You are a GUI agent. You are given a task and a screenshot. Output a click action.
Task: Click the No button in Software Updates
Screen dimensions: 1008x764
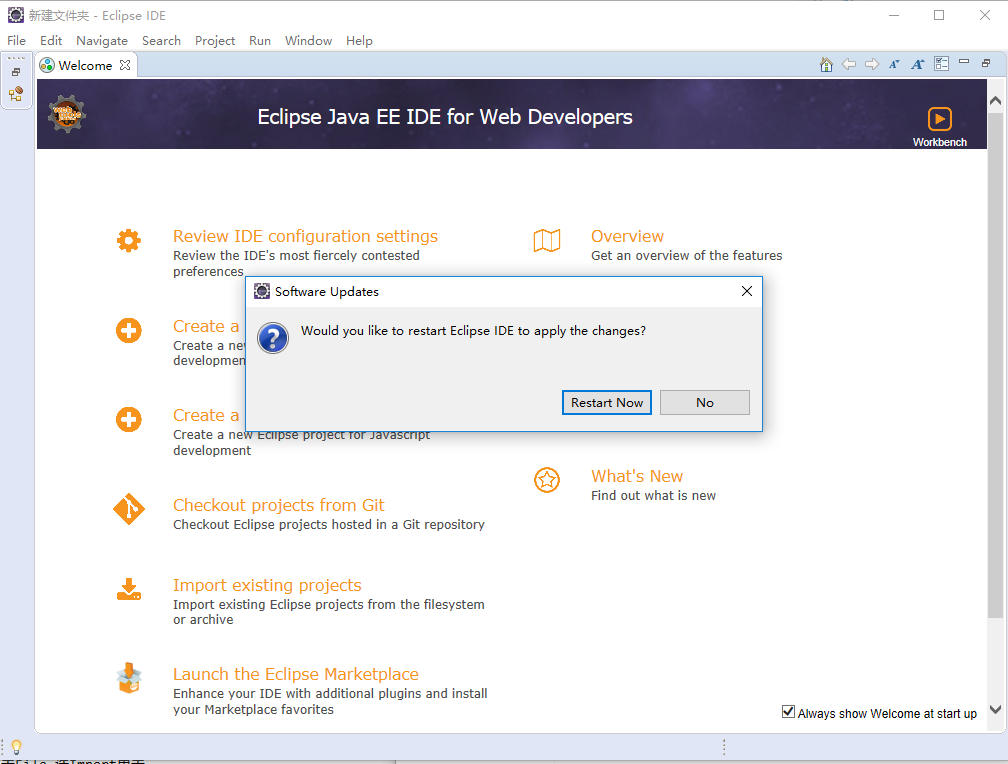coord(705,403)
